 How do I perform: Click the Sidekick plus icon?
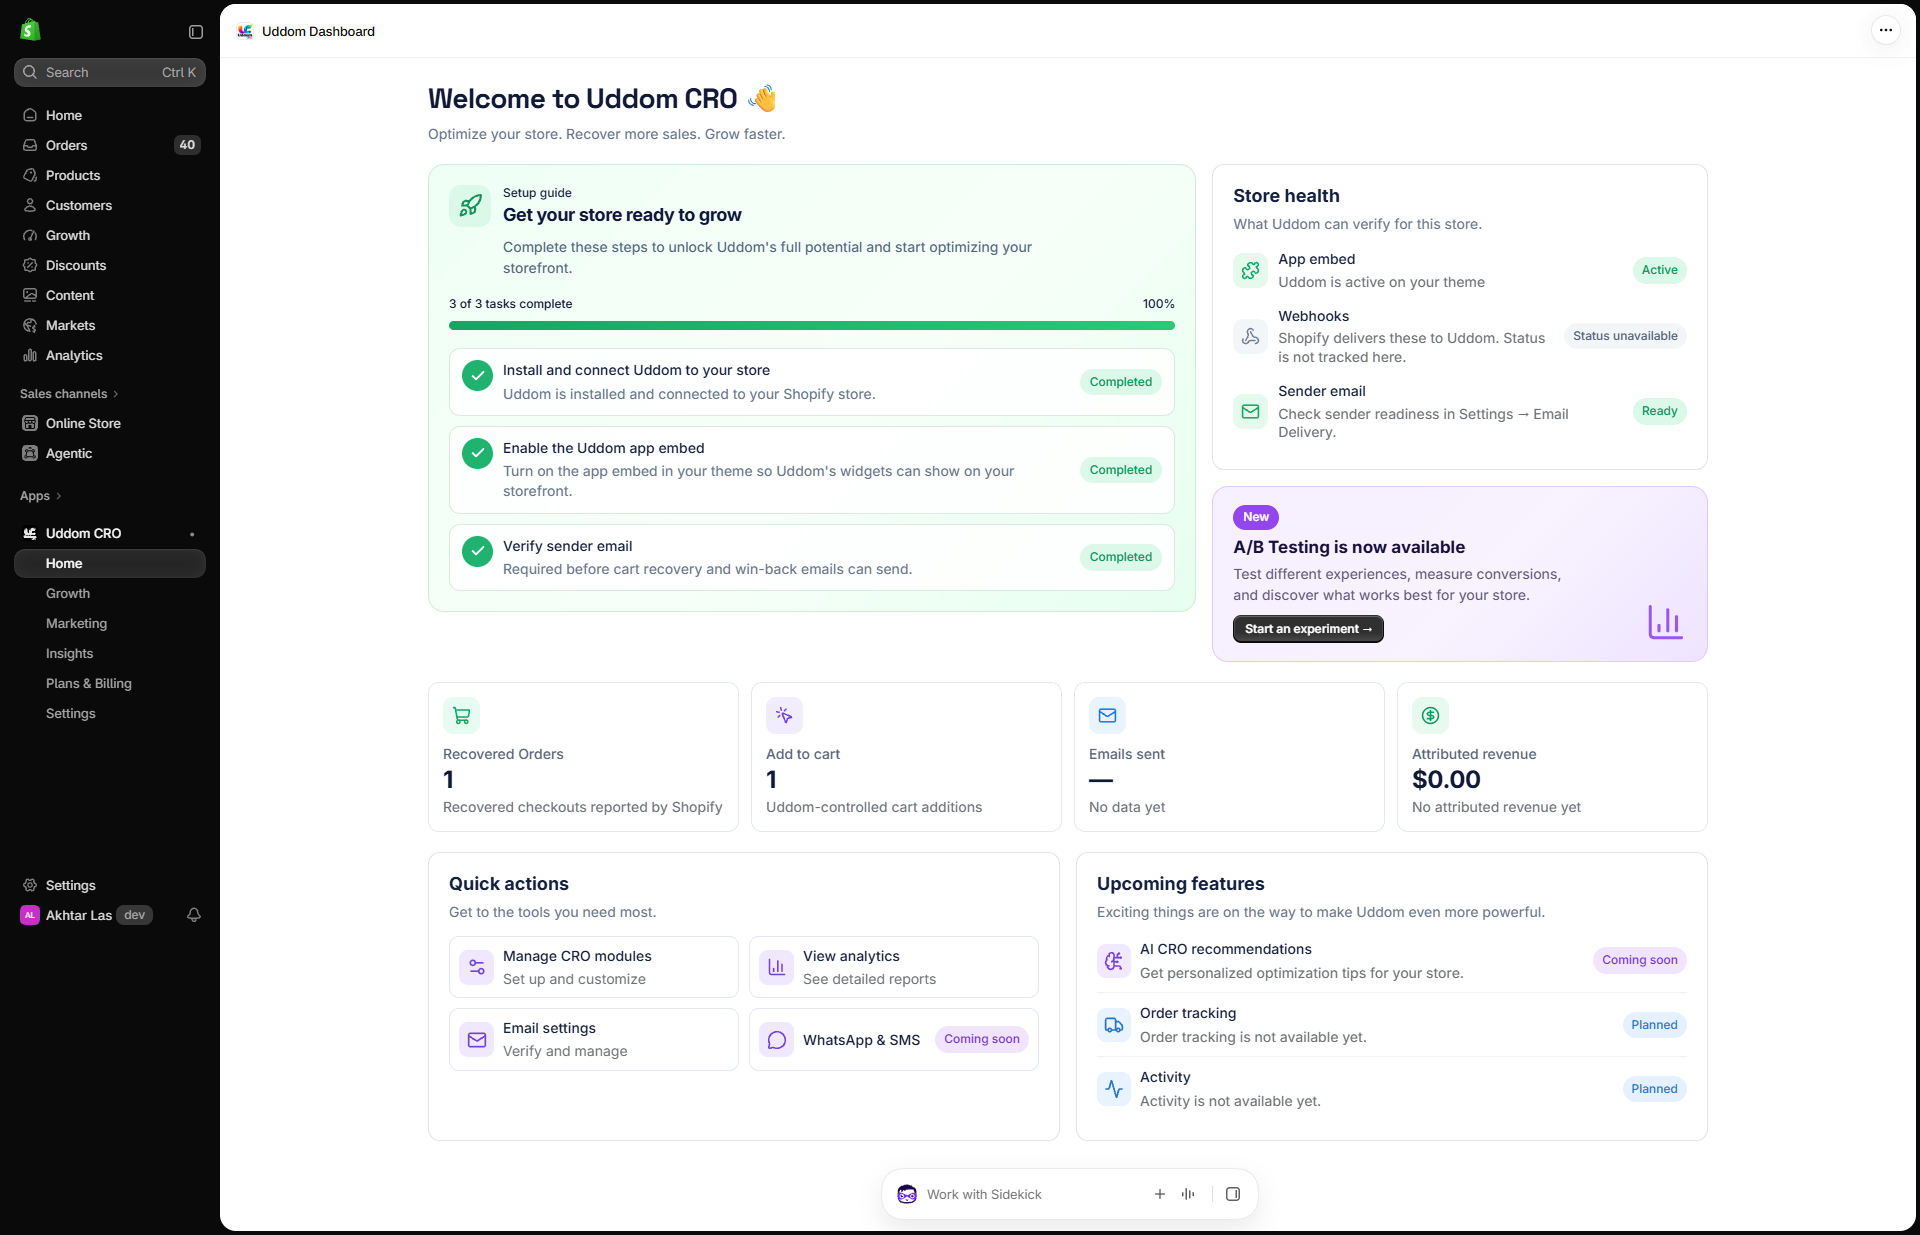click(1160, 1194)
